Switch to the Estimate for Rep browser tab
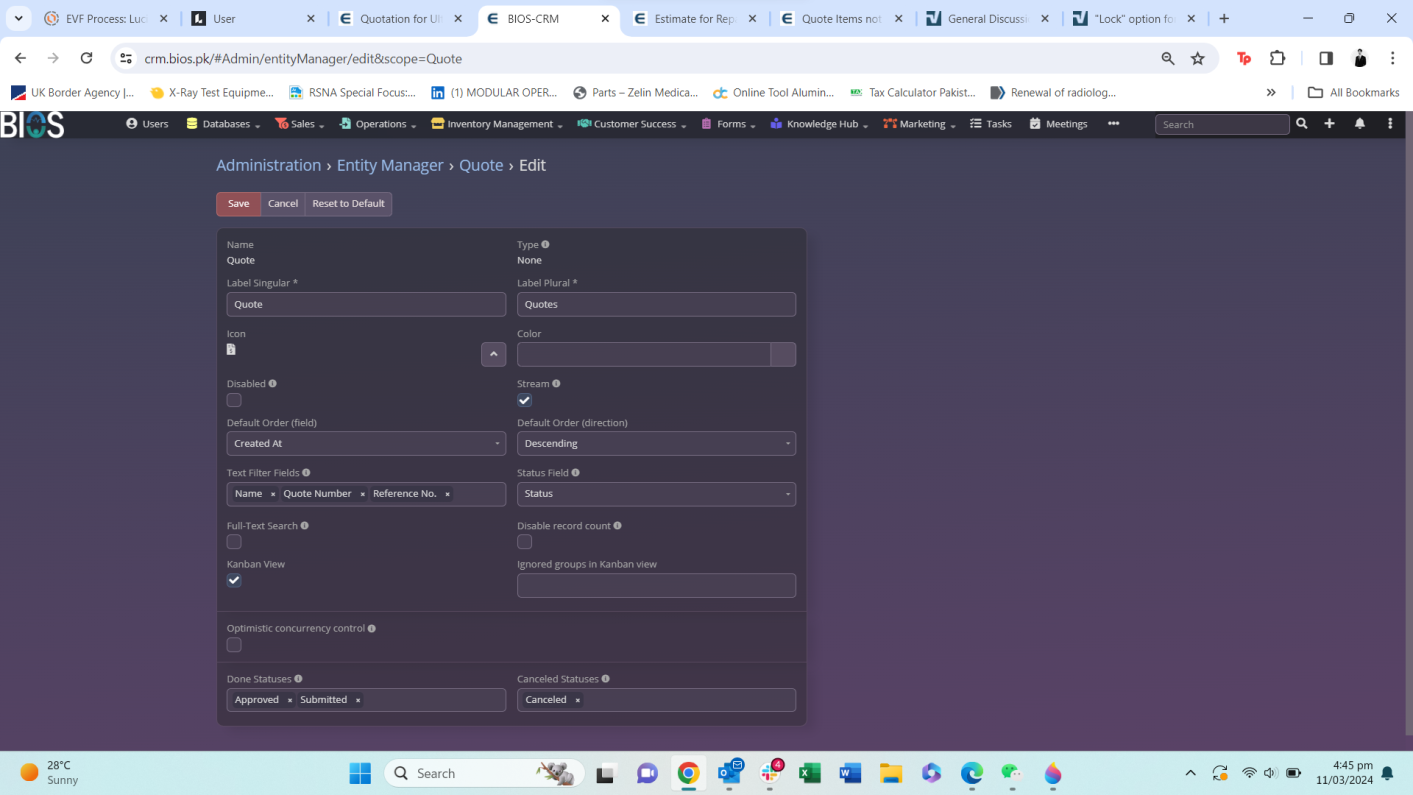The height and width of the screenshot is (795, 1413). point(695,19)
